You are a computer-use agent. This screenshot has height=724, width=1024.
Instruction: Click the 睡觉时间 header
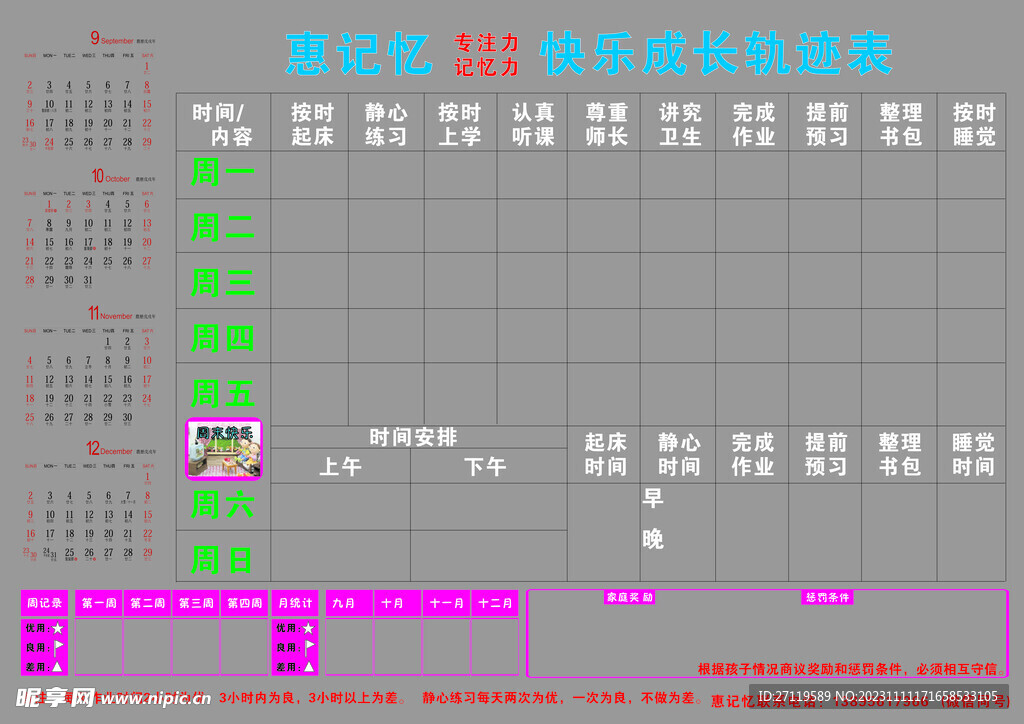pyautogui.click(x=973, y=454)
